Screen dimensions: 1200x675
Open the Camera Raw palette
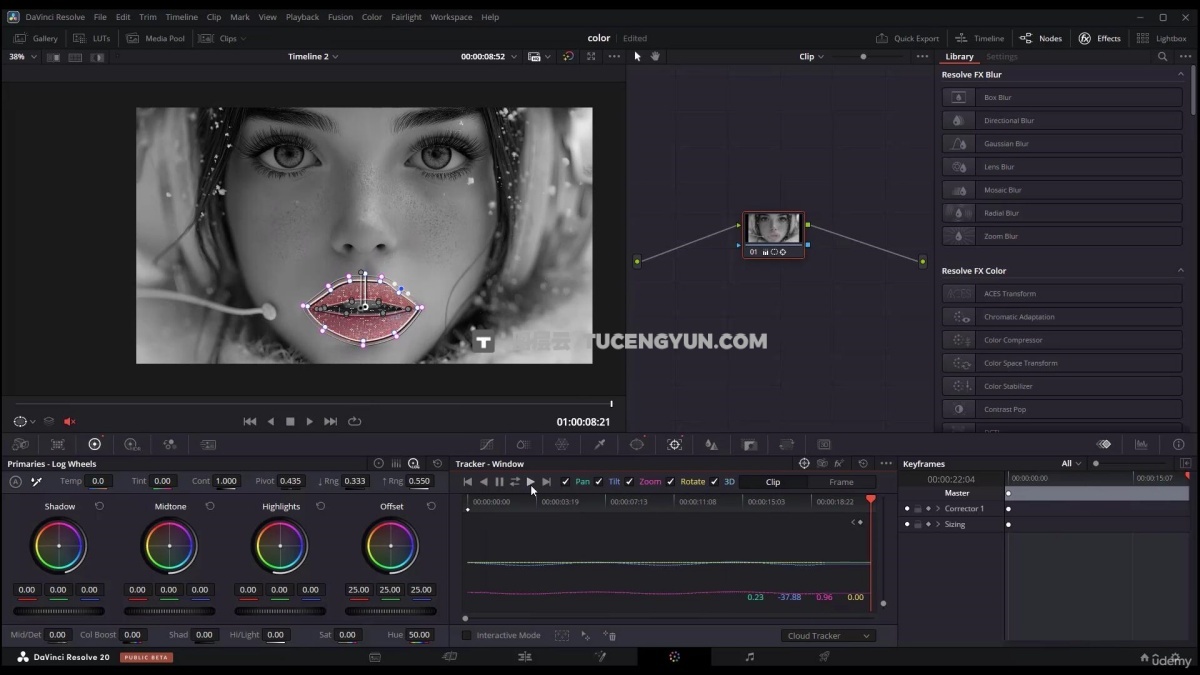(20, 444)
